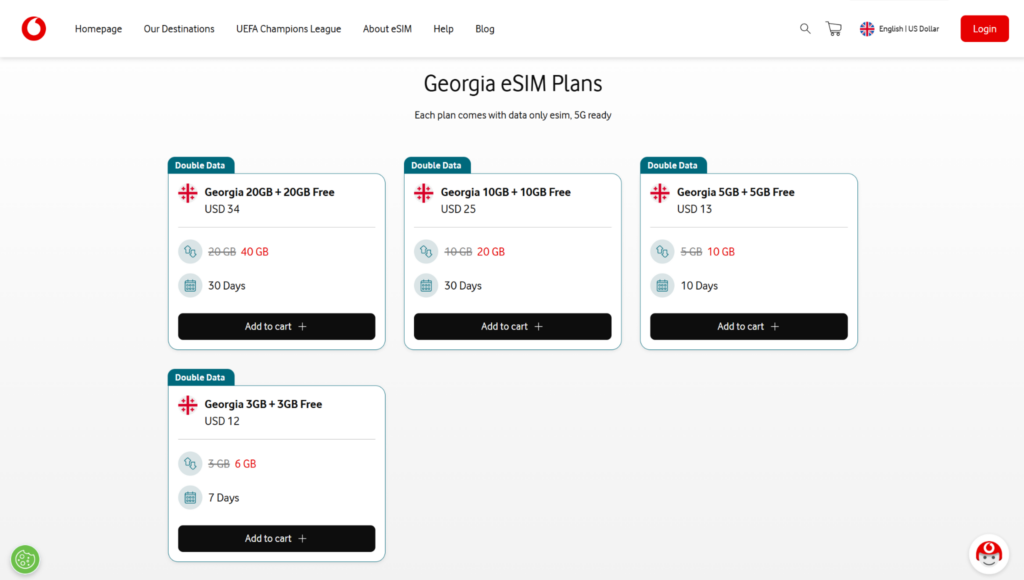
Task: Open the chatbot assistant icon
Action: click(x=989, y=554)
